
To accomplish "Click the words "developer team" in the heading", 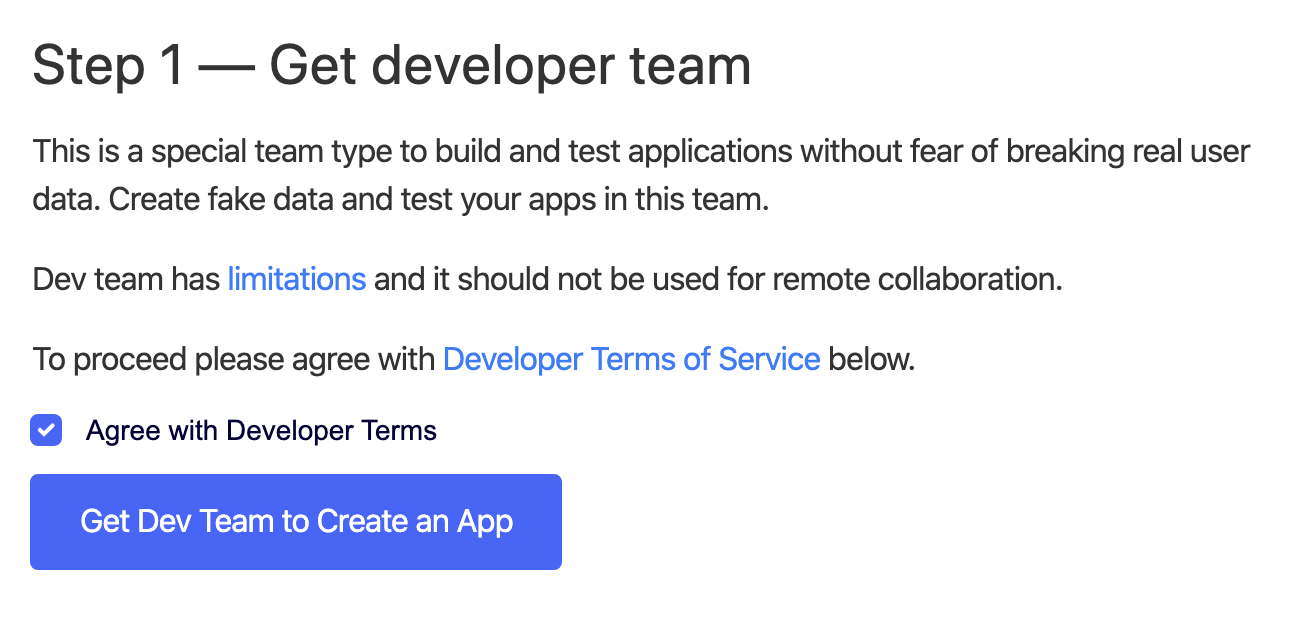I will click(567, 67).
